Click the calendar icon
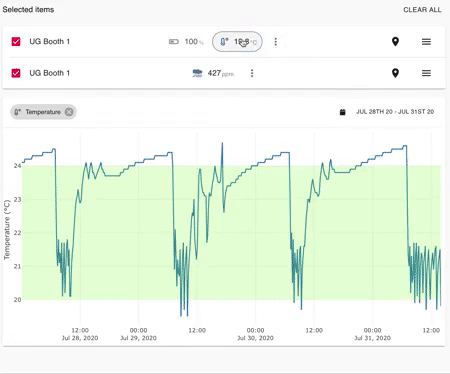The height and width of the screenshot is (374, 450). click(342, 112)
